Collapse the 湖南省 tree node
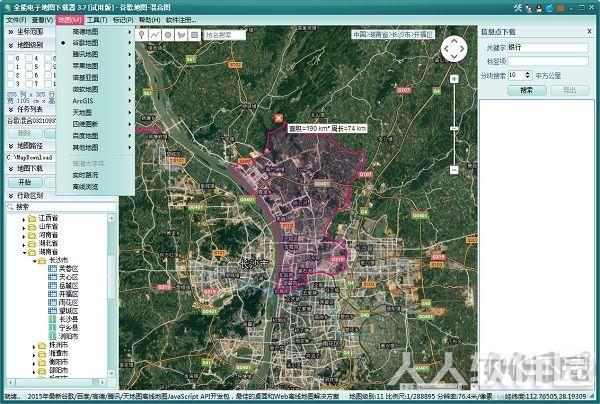 click(x=24, y=252)
